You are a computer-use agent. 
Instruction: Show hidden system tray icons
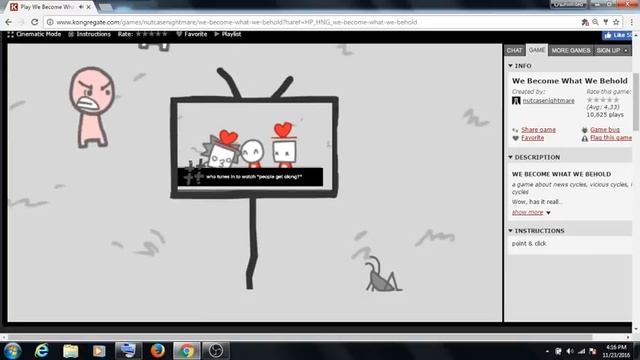tap(547, 351)
